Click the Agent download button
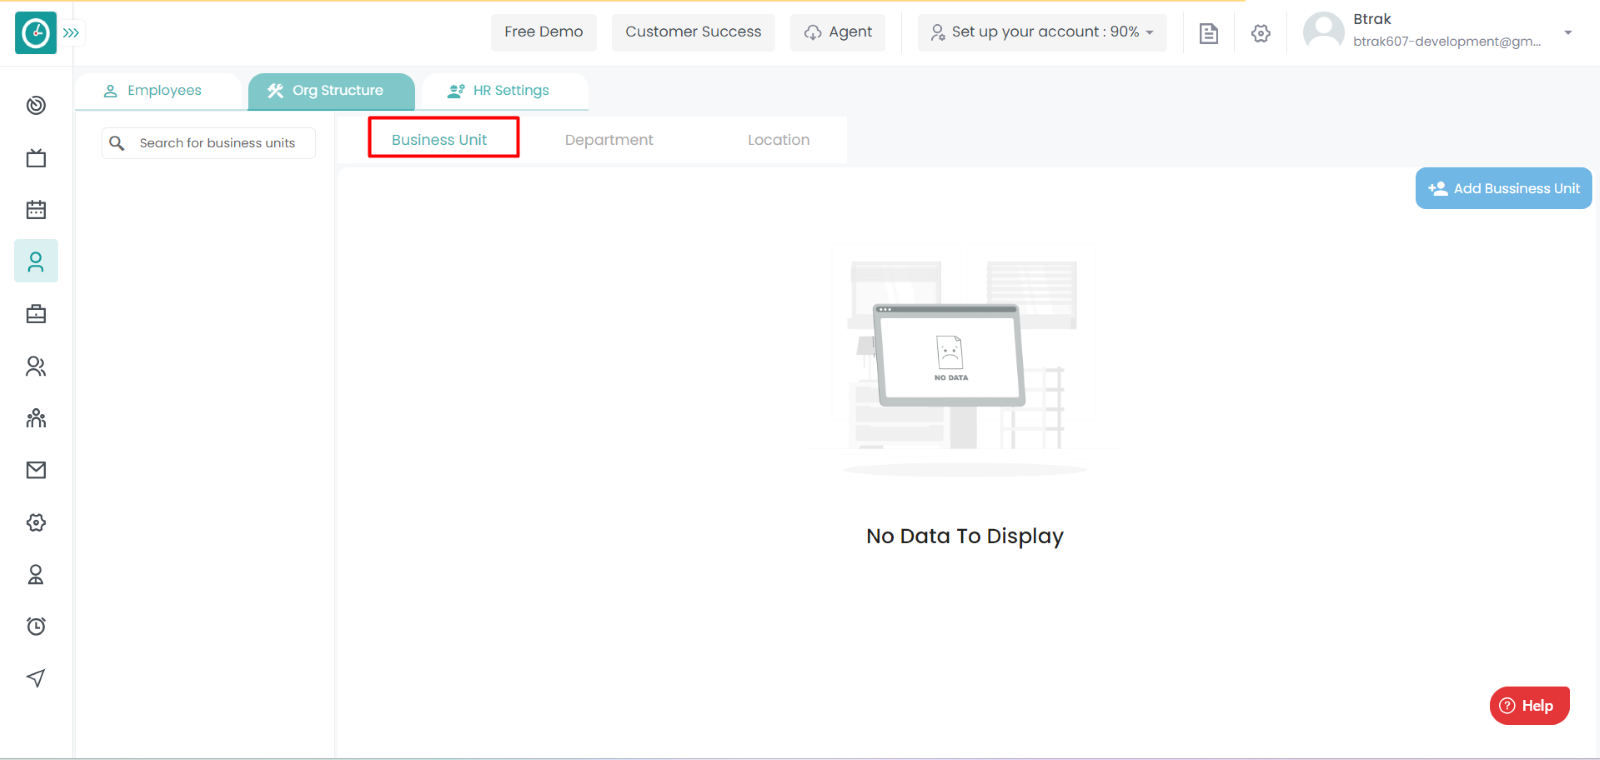 click(838, 32)
